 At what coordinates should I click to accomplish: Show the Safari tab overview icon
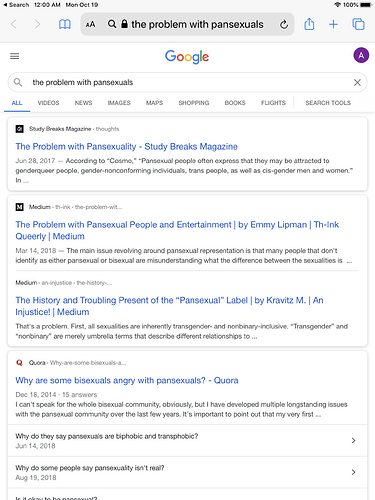click(x=358, y=24)
